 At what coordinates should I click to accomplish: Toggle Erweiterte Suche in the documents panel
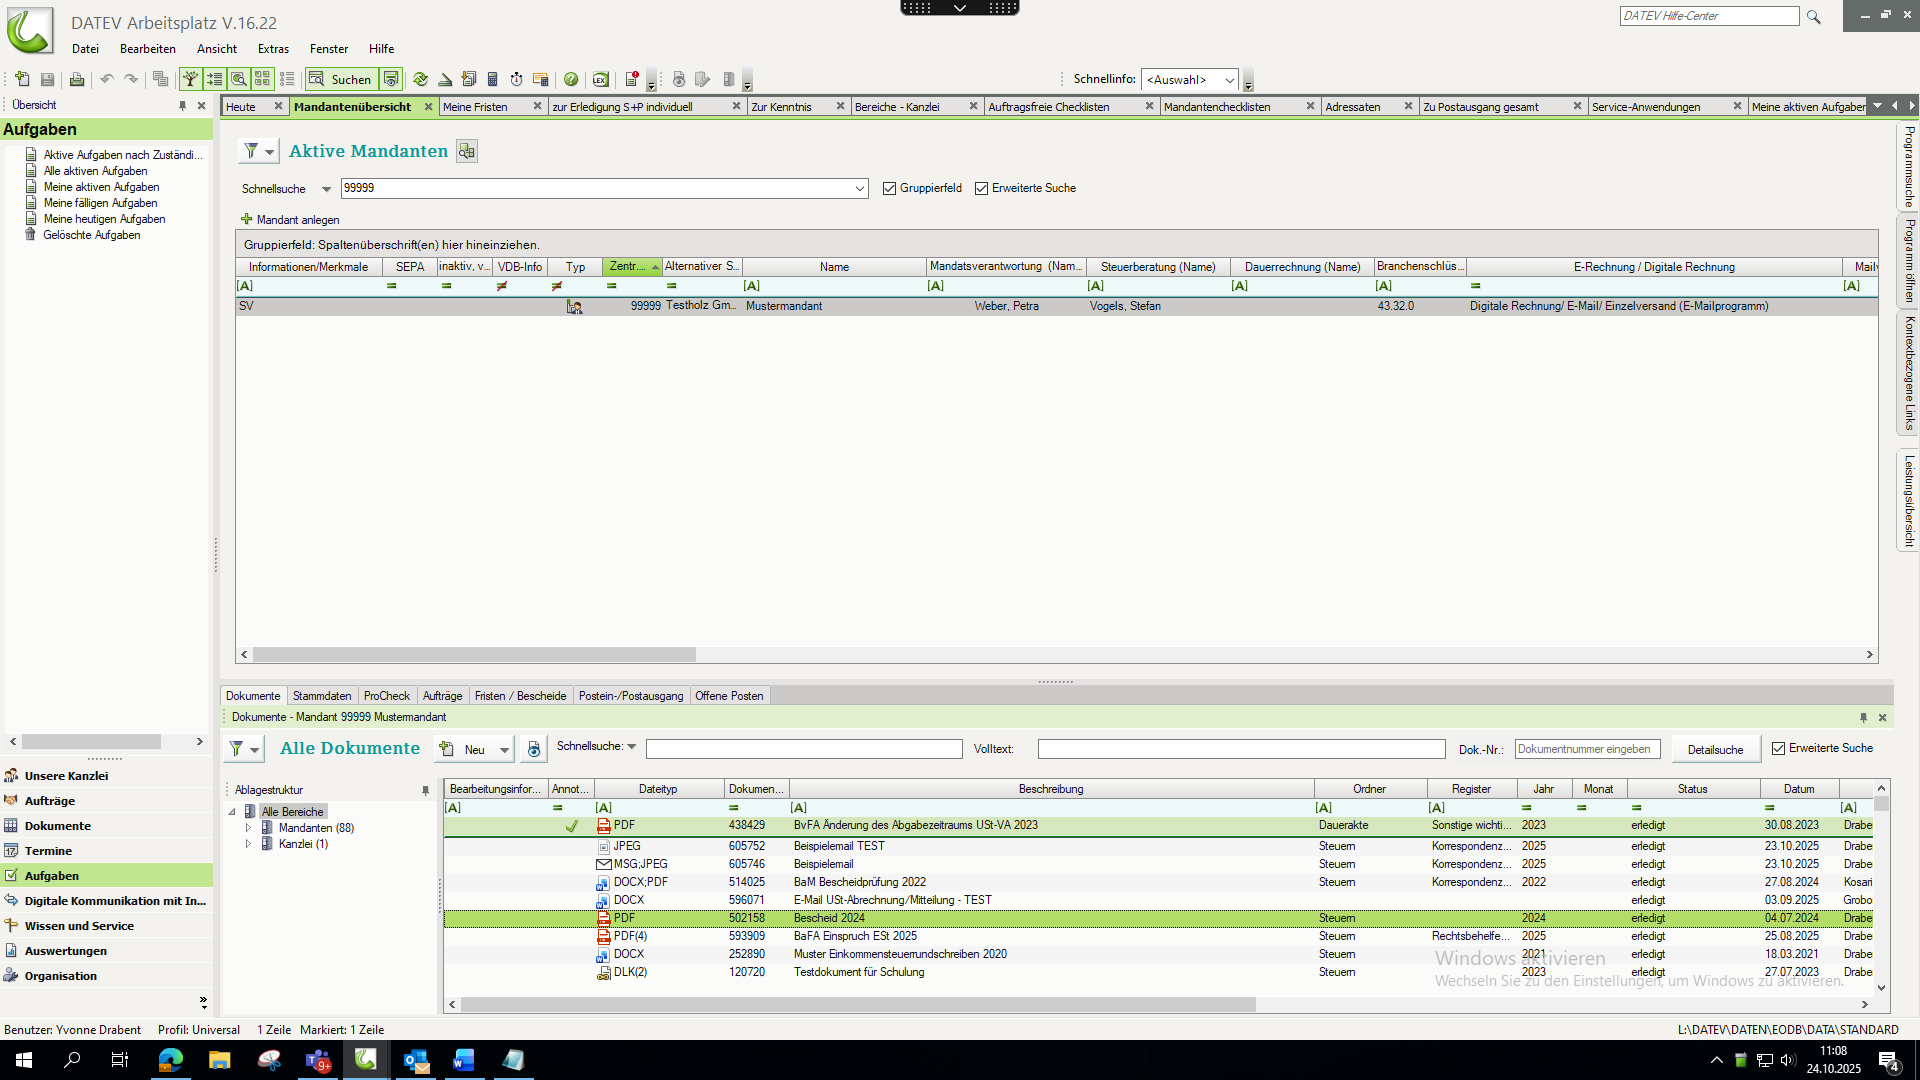coord(1778,748)
